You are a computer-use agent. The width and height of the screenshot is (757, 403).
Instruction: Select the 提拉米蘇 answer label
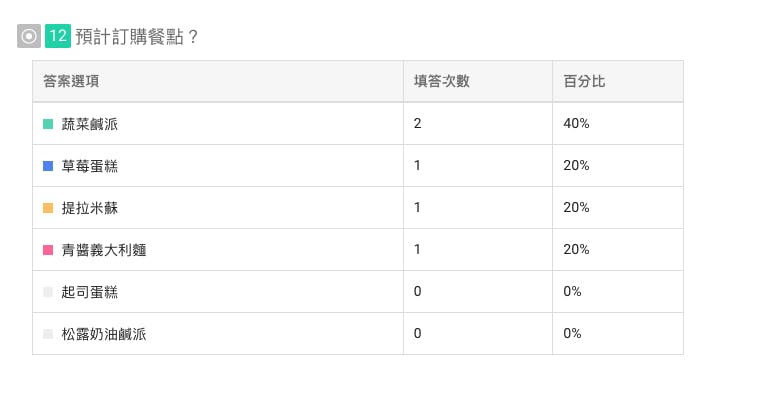[90, 208]
